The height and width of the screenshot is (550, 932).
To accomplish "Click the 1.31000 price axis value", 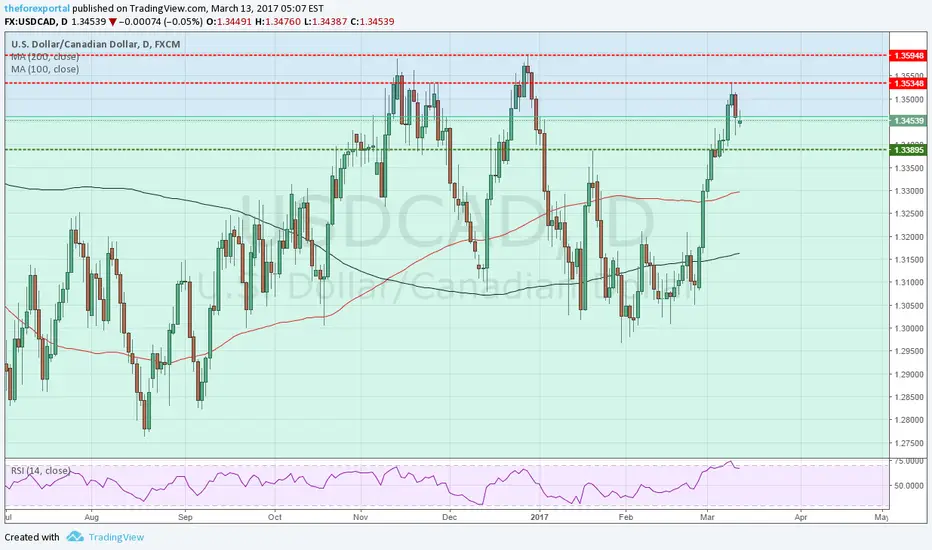I will coord(910,282).
